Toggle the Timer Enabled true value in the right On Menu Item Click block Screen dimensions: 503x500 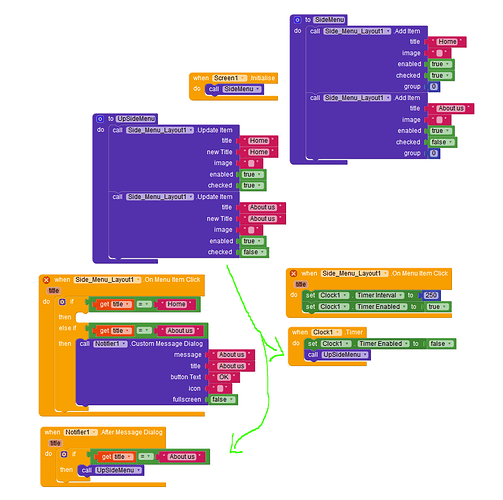click(439, 307)
